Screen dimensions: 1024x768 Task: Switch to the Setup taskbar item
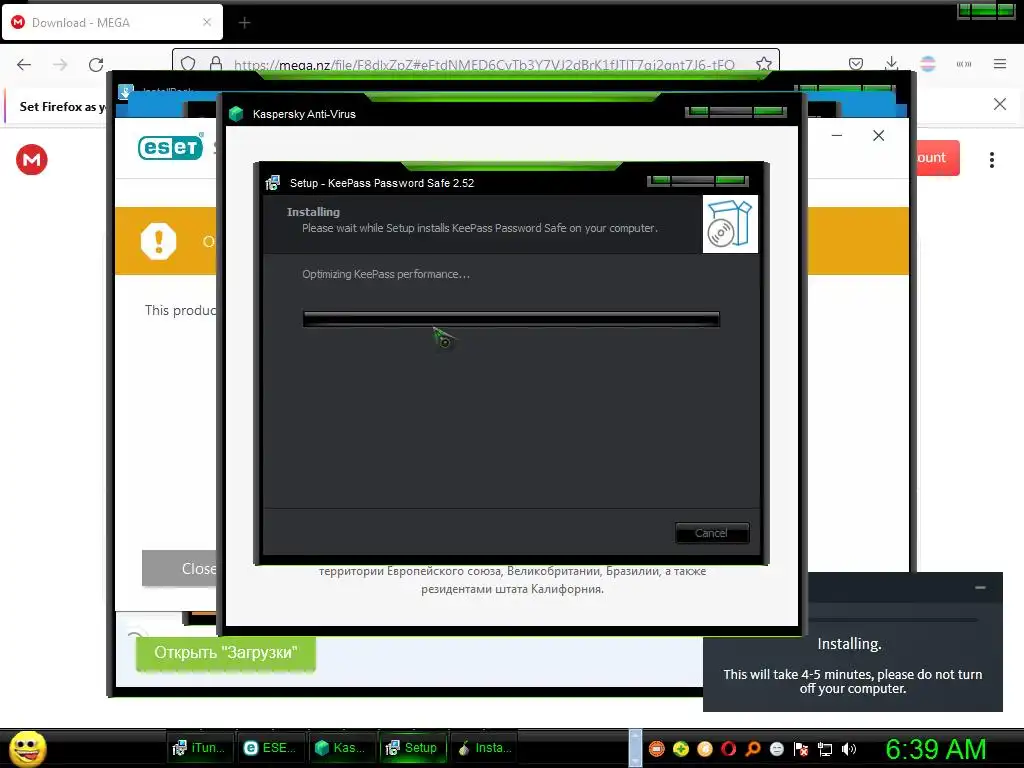412,748
